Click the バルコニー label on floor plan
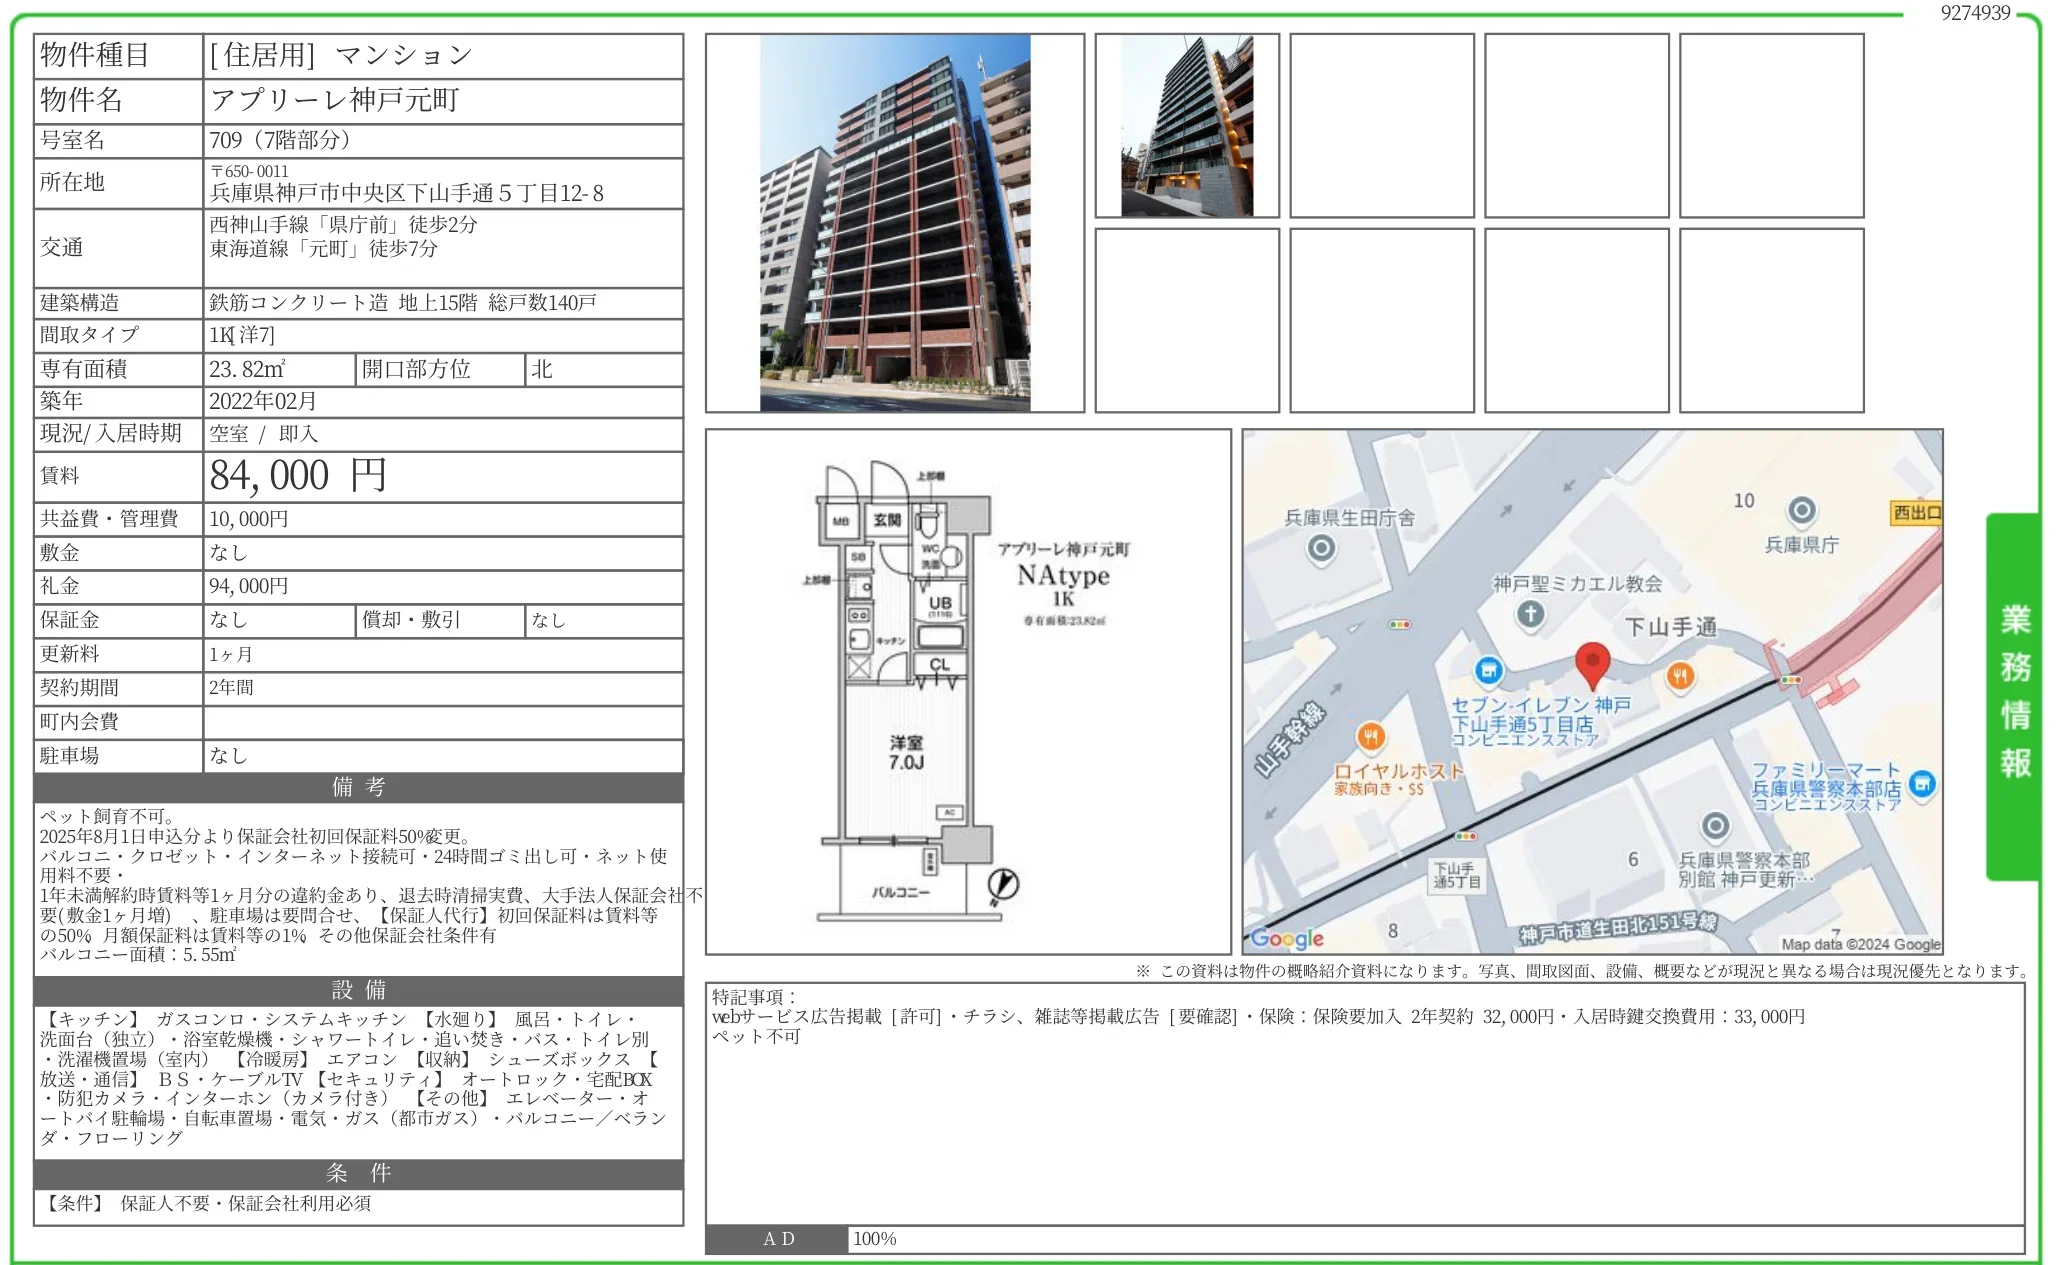The height and width of the screenshot is (1265, 2056). pyautogui.click(x=900, y=892)
